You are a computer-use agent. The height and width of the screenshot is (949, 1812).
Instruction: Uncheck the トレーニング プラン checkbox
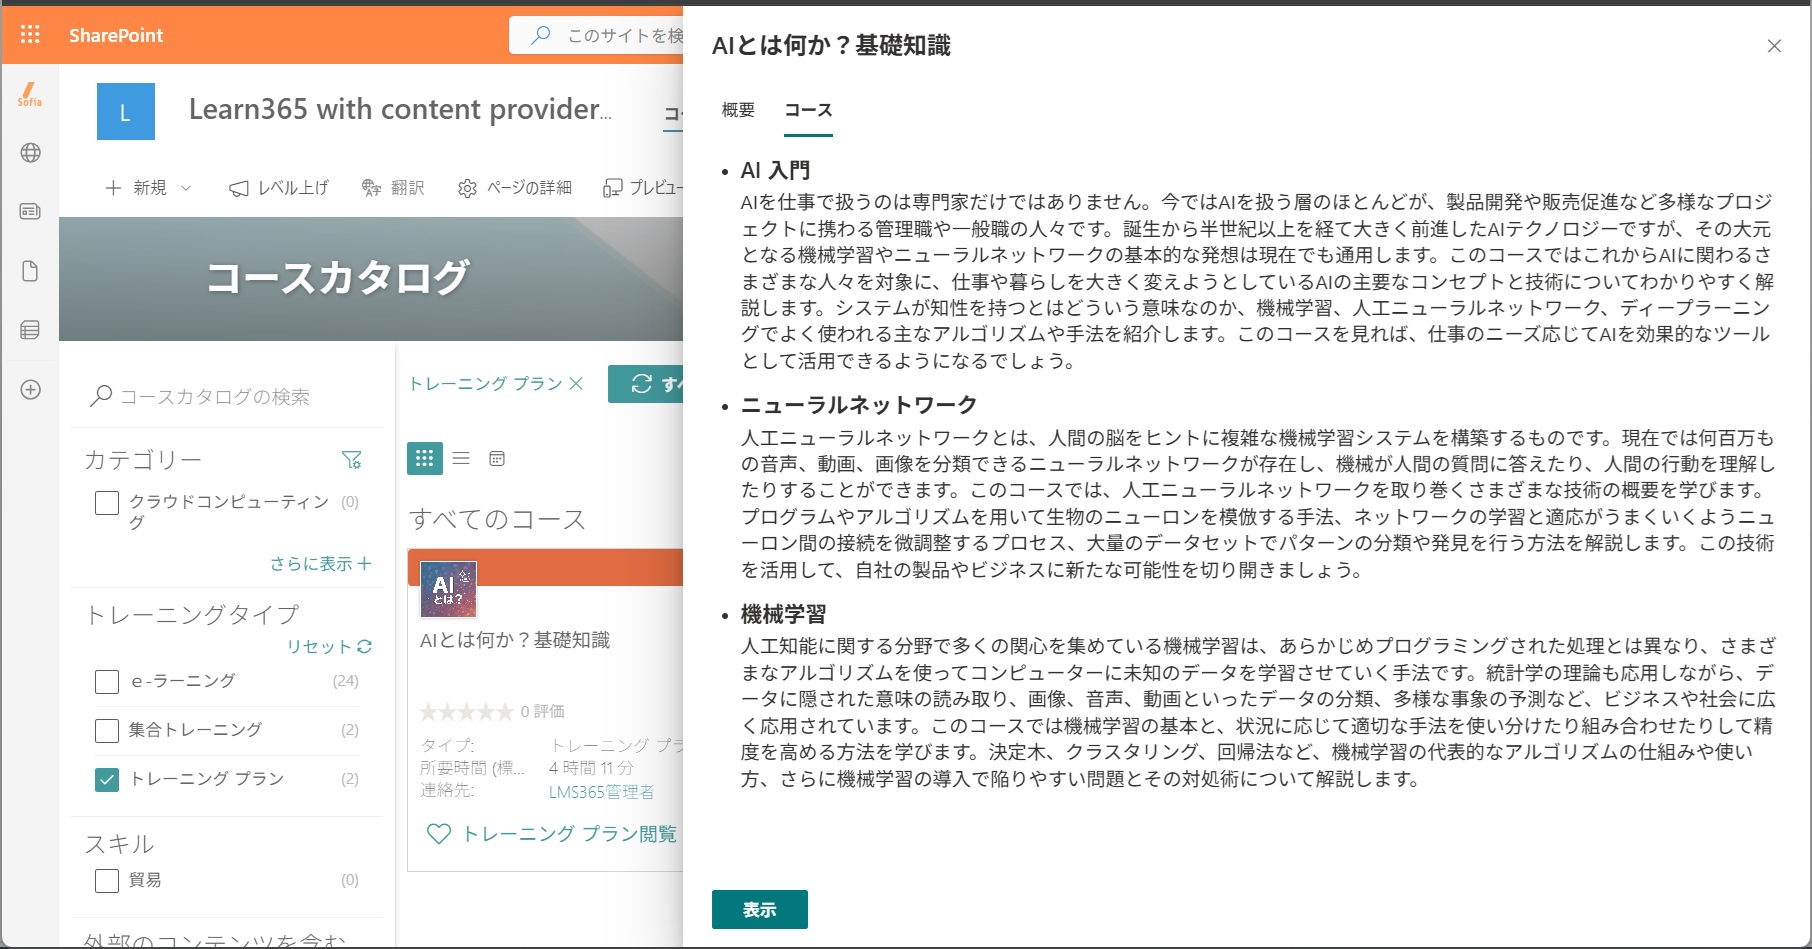107,780
